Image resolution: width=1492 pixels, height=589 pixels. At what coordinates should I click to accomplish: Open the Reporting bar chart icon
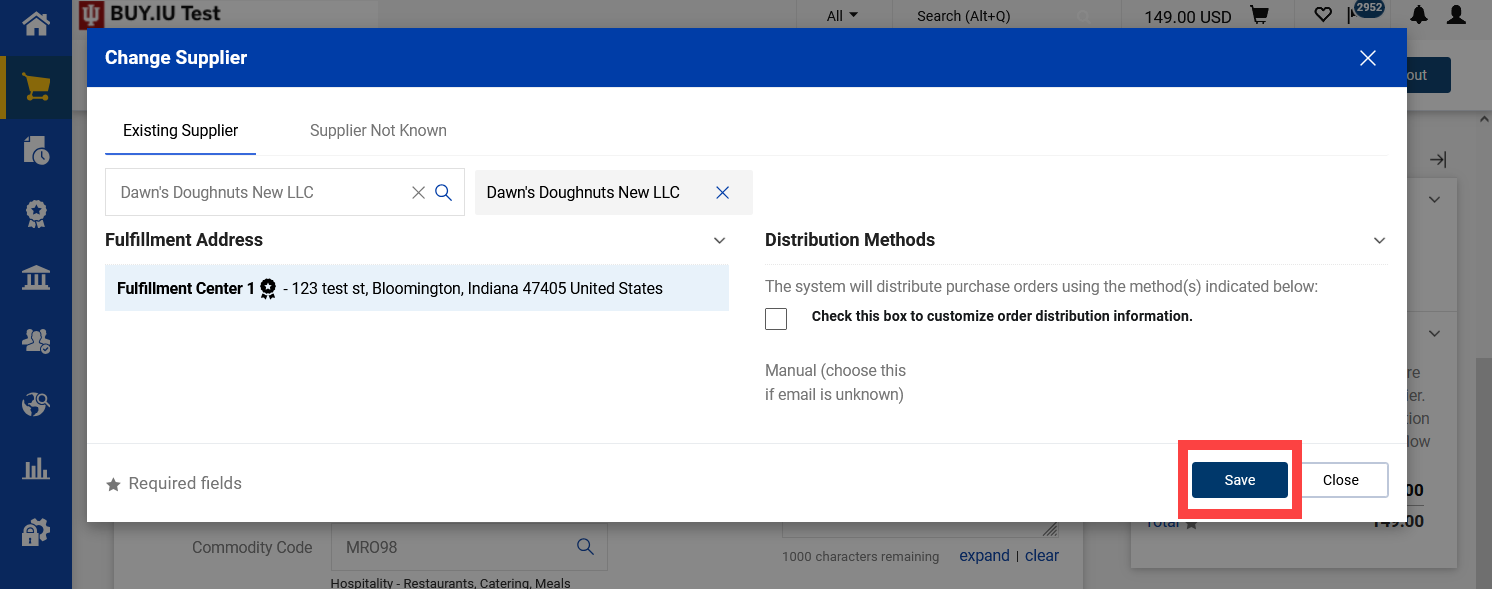36,468
